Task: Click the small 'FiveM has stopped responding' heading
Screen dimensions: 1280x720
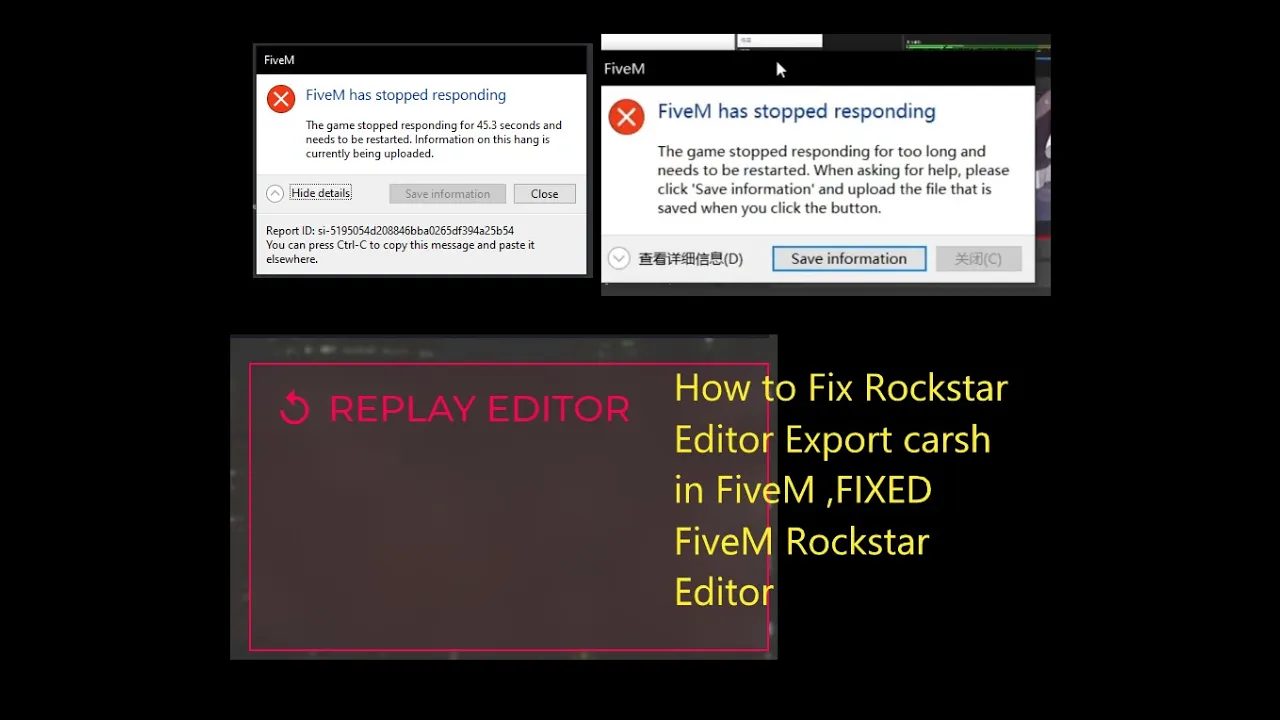Action: (406, 95)
